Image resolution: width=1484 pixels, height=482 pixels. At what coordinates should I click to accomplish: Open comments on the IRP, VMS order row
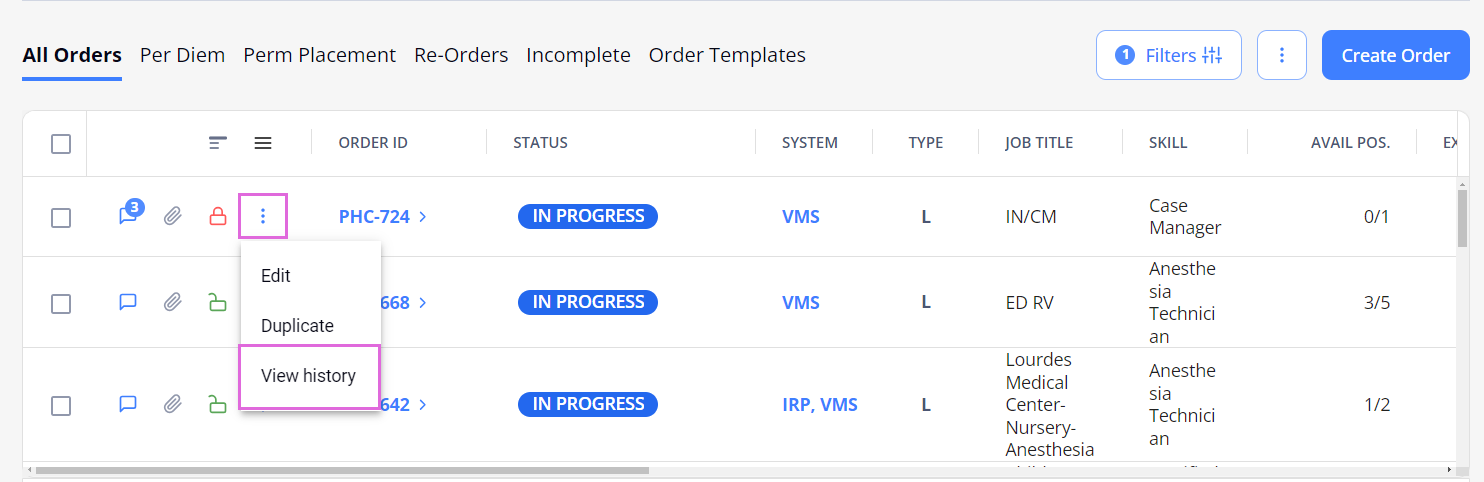128,404
